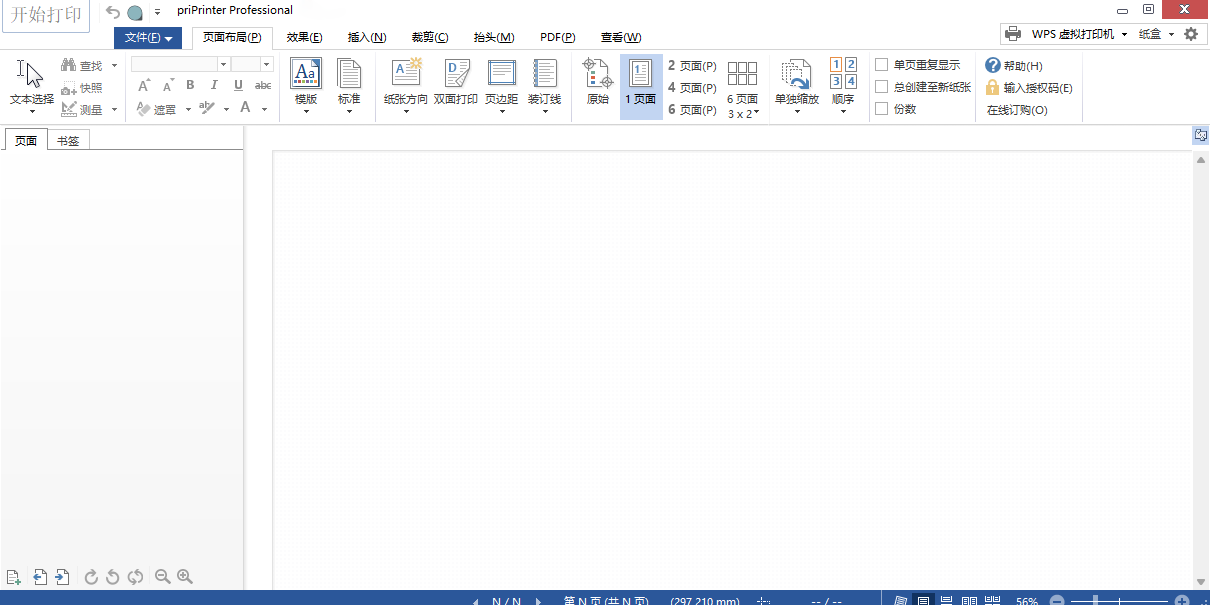Screen dimensions: 1210x605
Task: Open the 在线订购(O) online order link
Action: (1017, 110)
